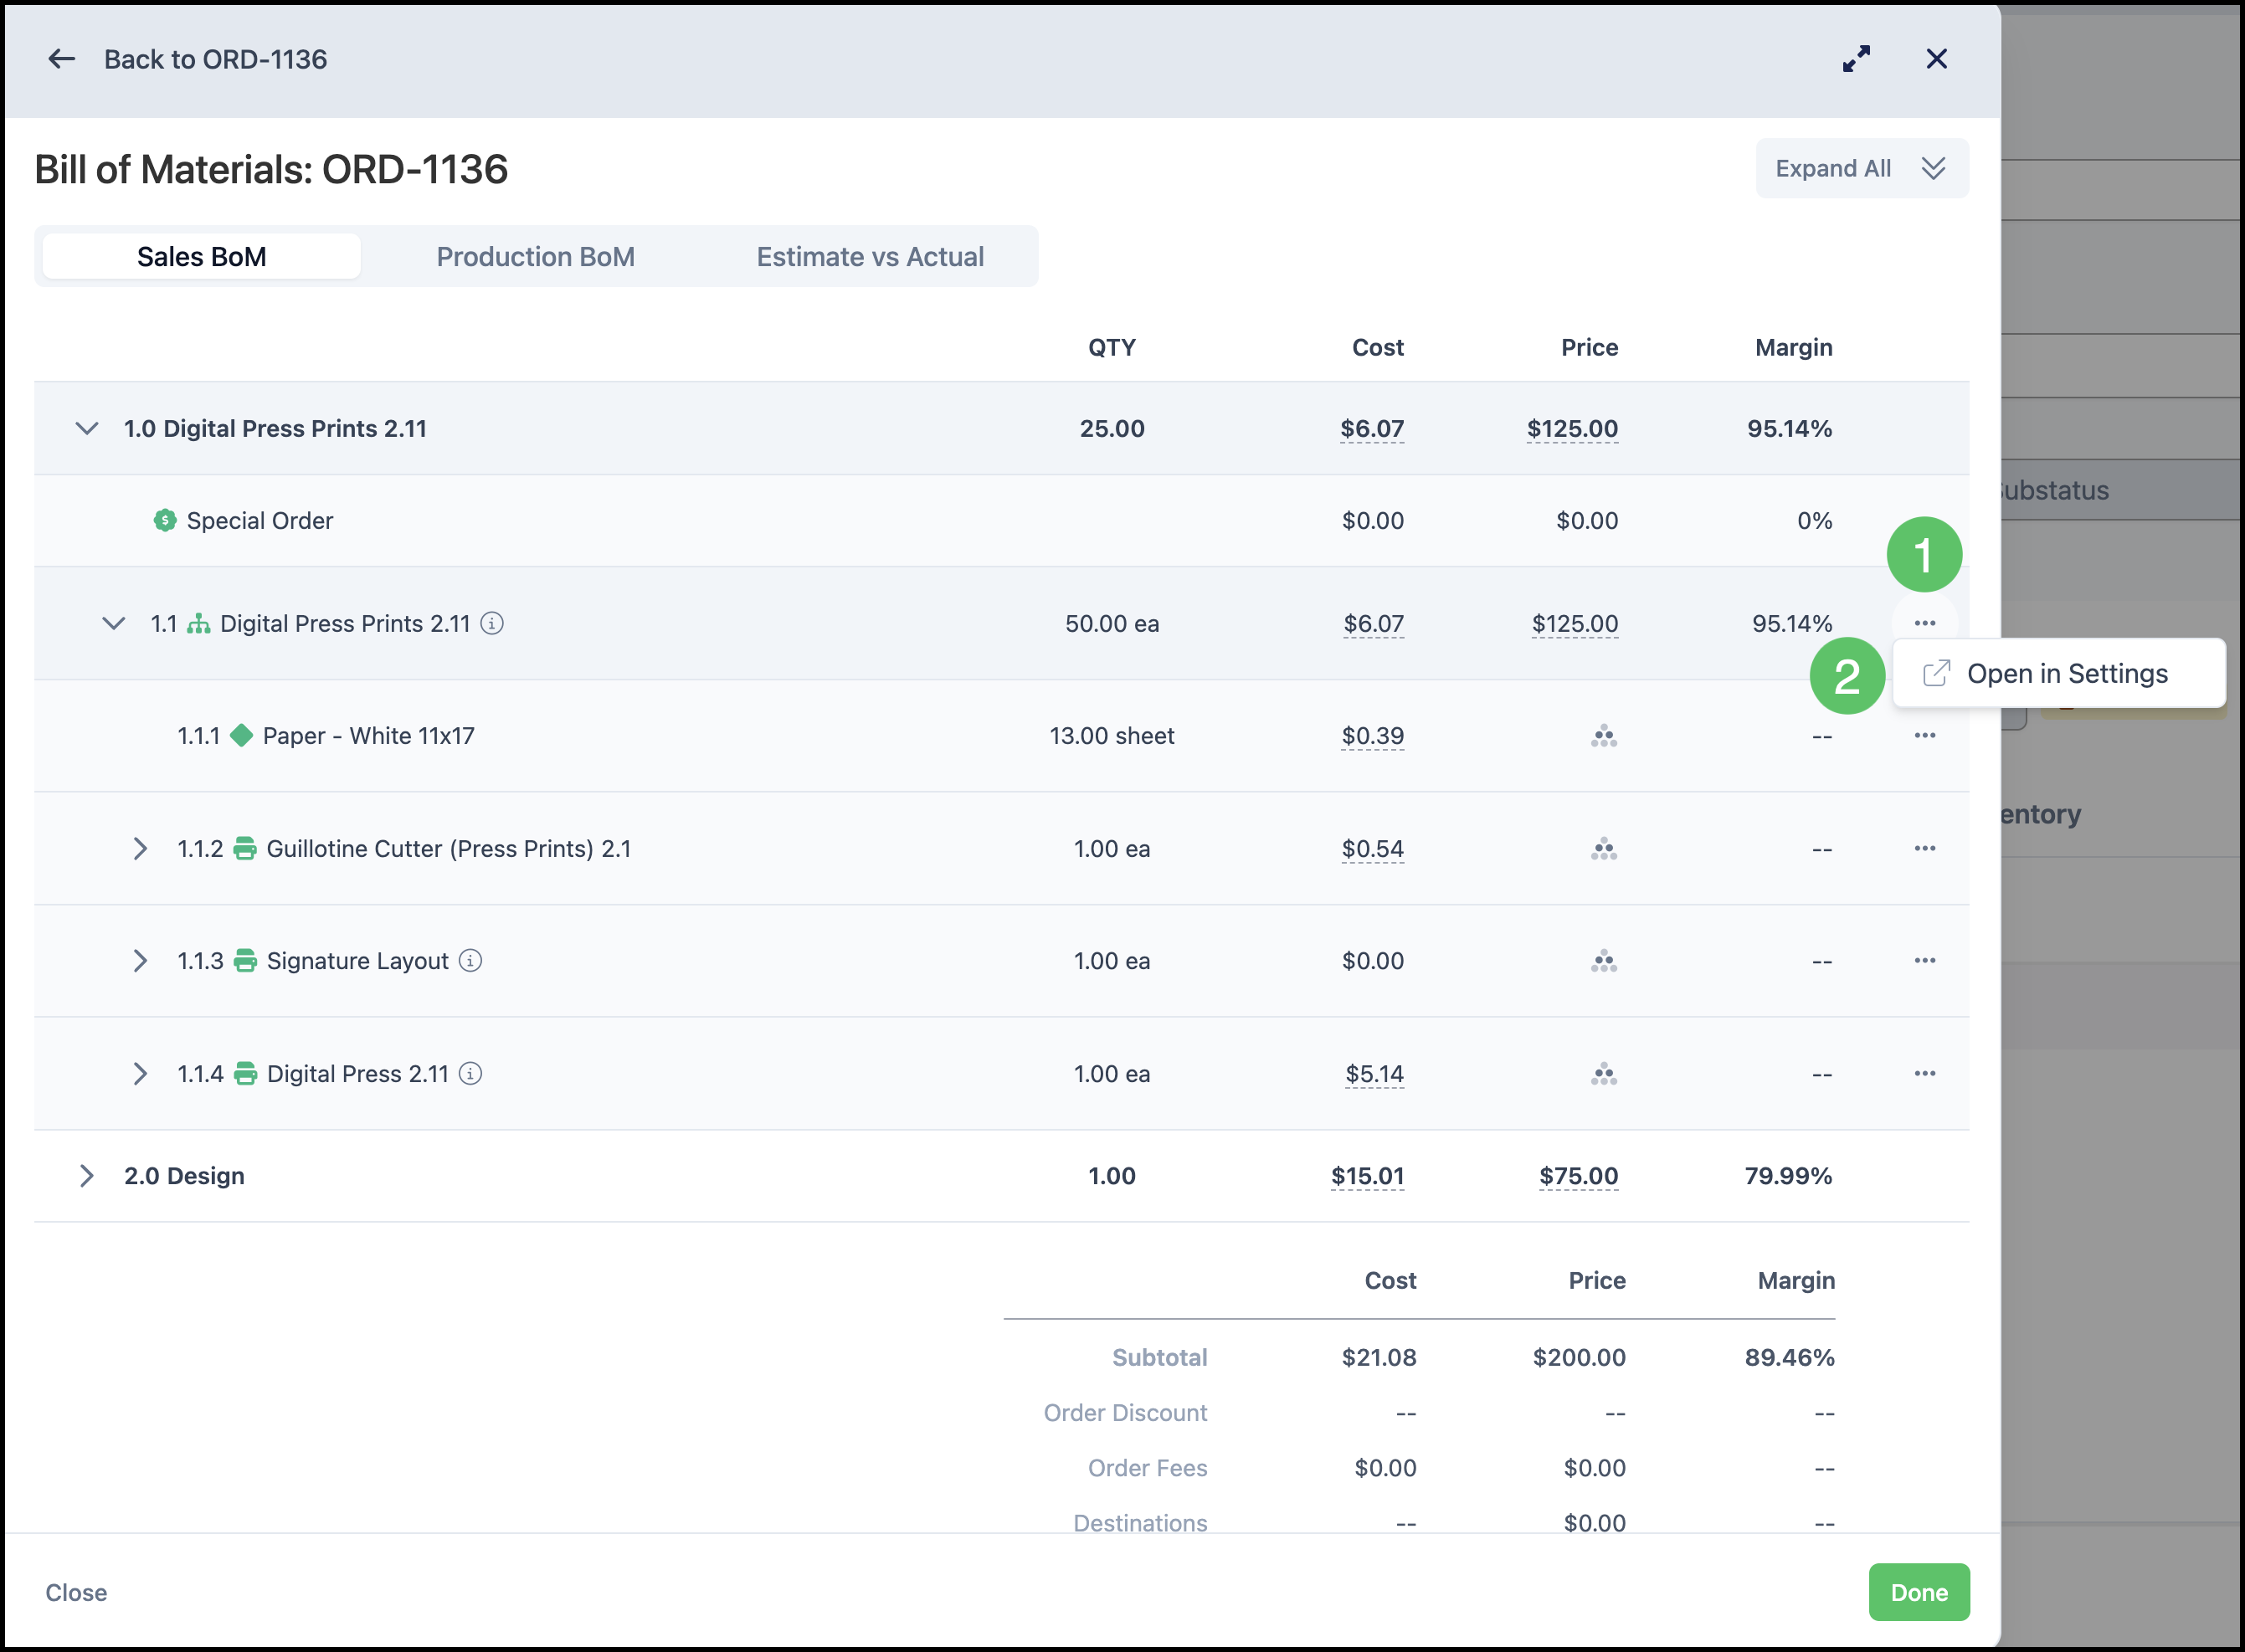Screen dimensions: 2245x1652
Task: Click the $125.00 price link in row 1.0
Action: [x=1572, y=428]
